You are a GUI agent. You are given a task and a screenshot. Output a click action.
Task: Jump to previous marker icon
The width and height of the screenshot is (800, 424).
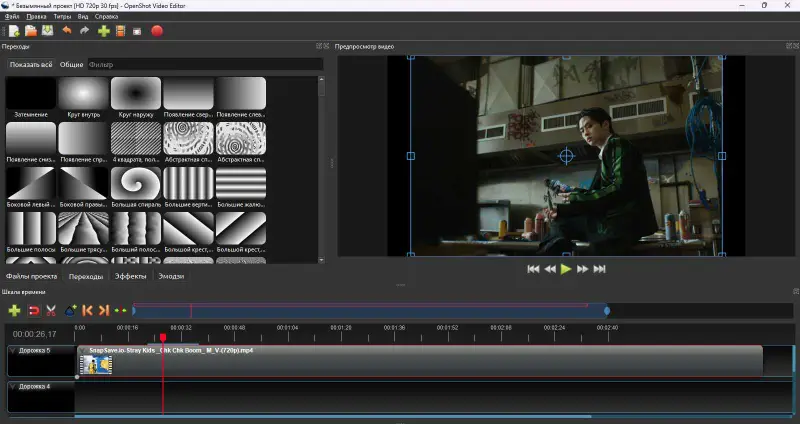coord(87,310)
